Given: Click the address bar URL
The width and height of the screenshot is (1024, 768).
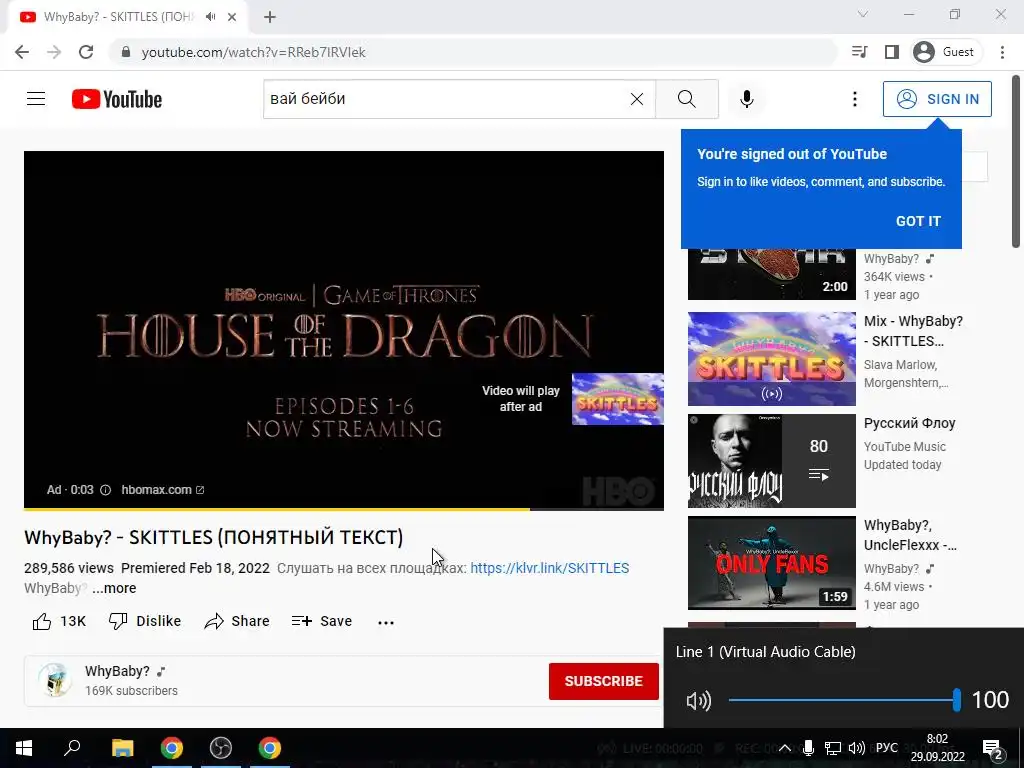Looking at the screenshot, I should (x=253, y=52).
